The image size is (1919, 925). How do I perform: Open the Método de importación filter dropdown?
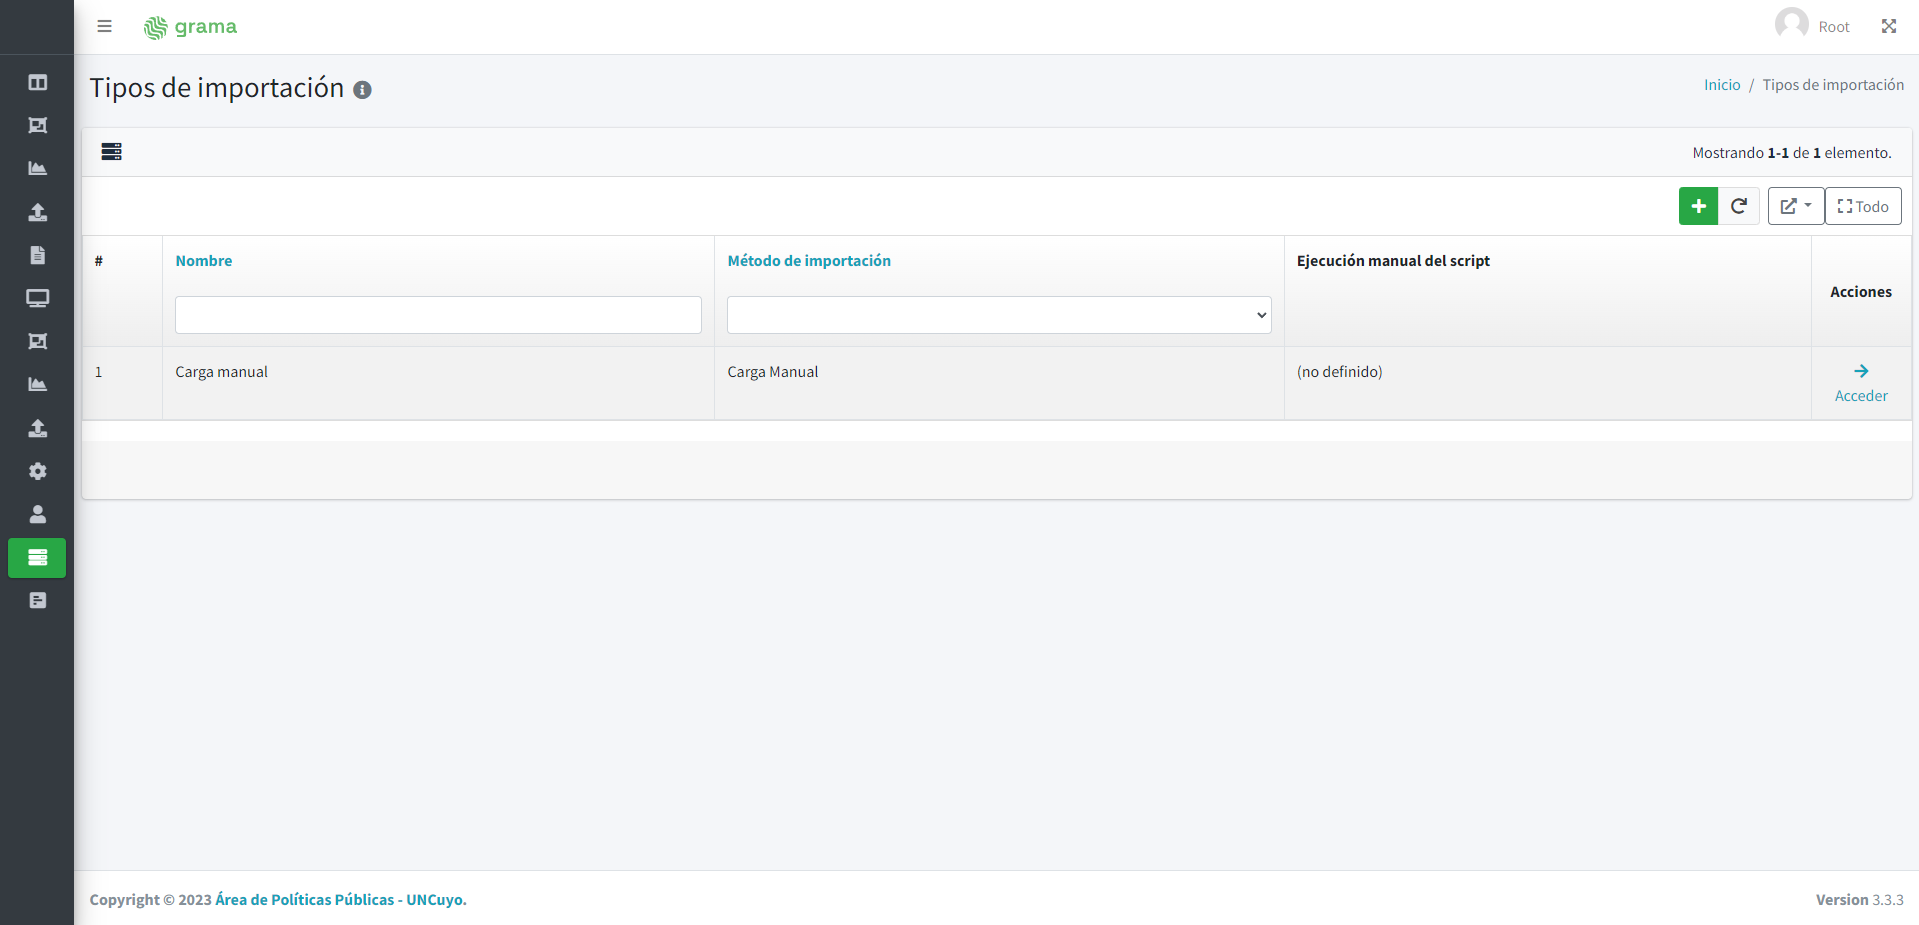point(998,315)
